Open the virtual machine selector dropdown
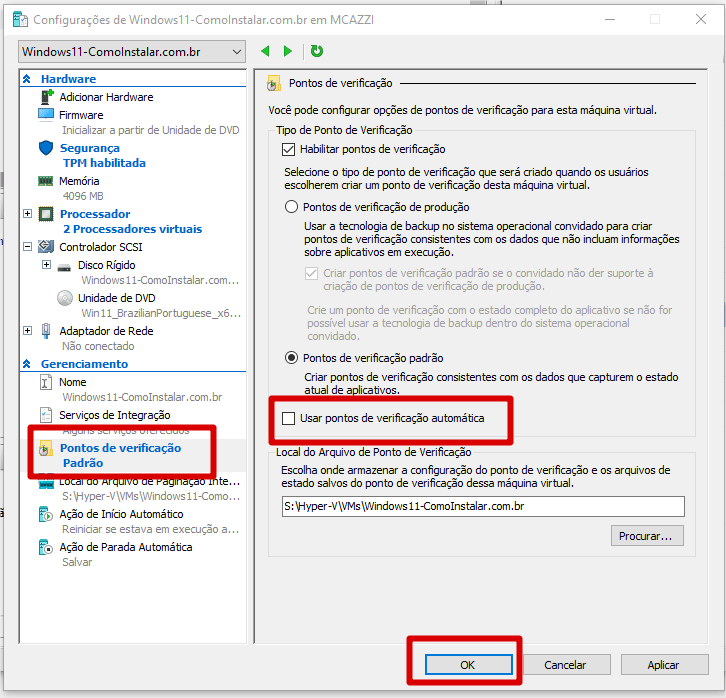Screen dimensions: 726x698 [132, 51]
